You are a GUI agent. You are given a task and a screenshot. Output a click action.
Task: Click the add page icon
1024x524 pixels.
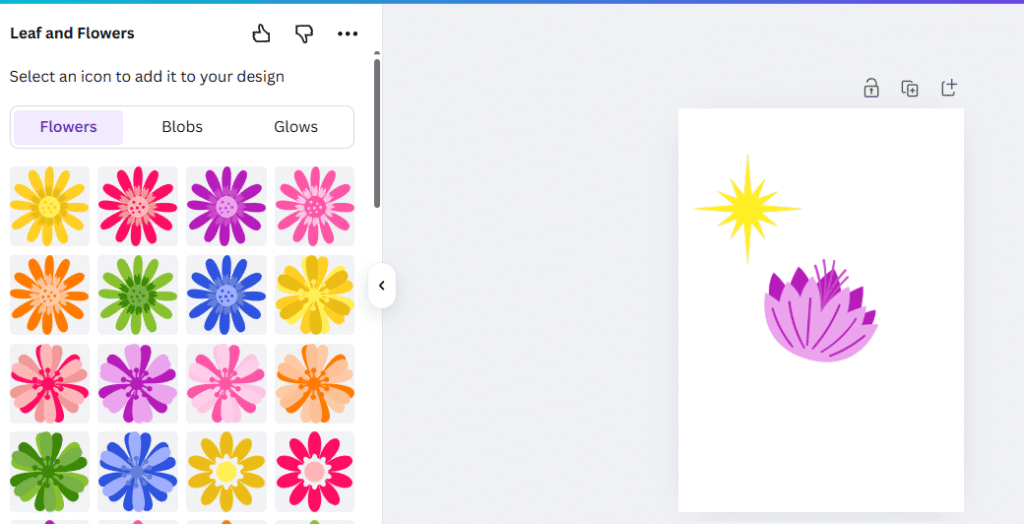pos(949,88)
